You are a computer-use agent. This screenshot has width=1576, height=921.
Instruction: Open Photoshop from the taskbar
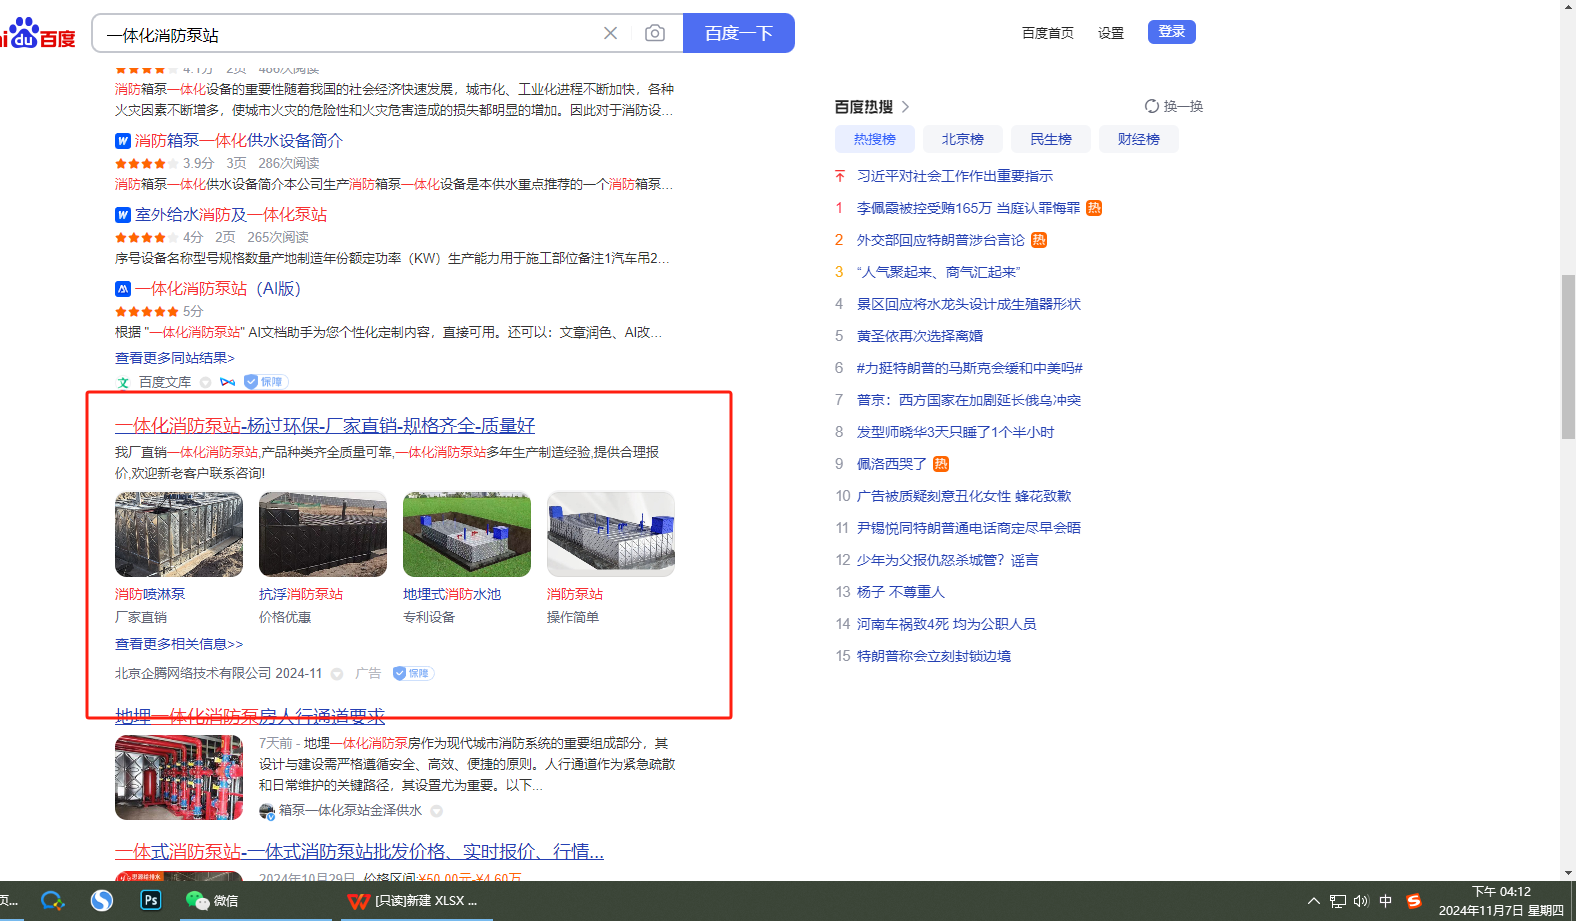pyautogui.click(x=151, y=900)
